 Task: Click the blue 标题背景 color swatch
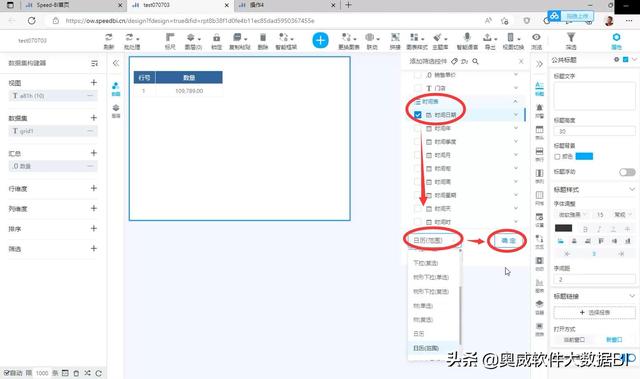click(x=584, y=156)
